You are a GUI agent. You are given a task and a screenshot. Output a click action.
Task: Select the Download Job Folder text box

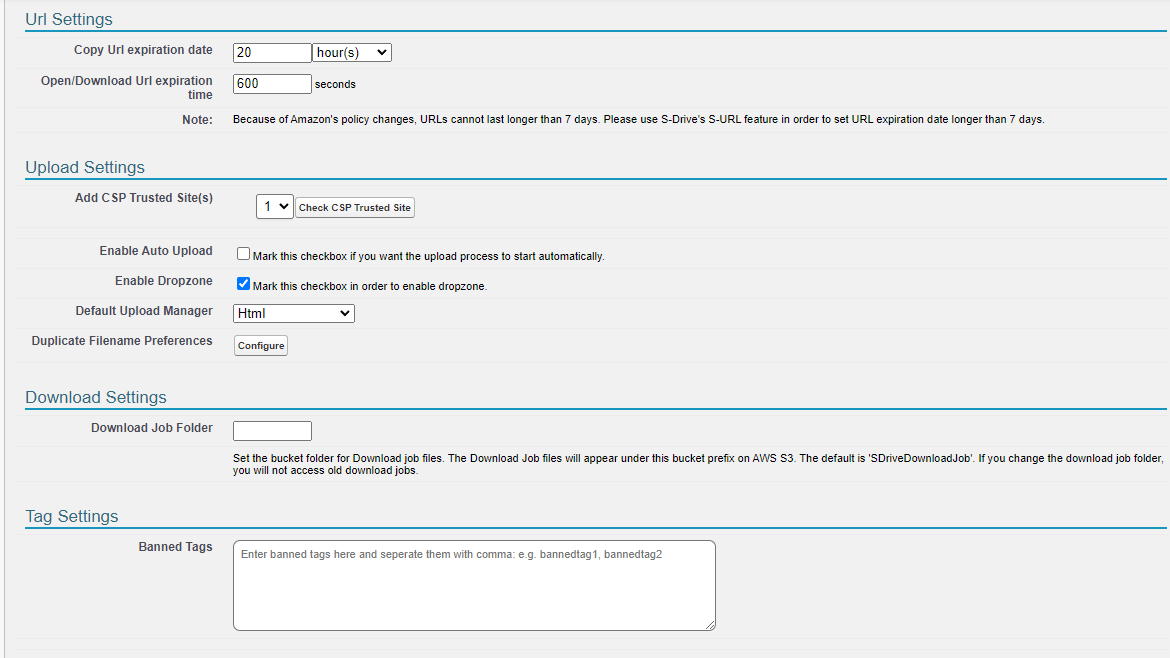tap(272, 431)
